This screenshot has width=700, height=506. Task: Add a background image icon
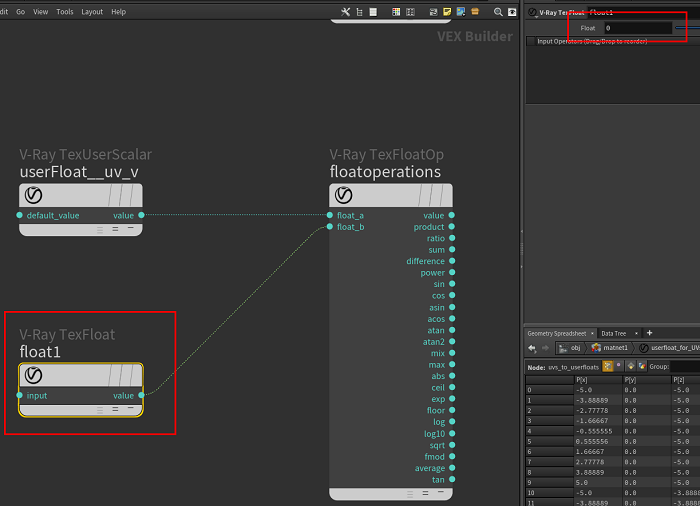pos(461,12)
